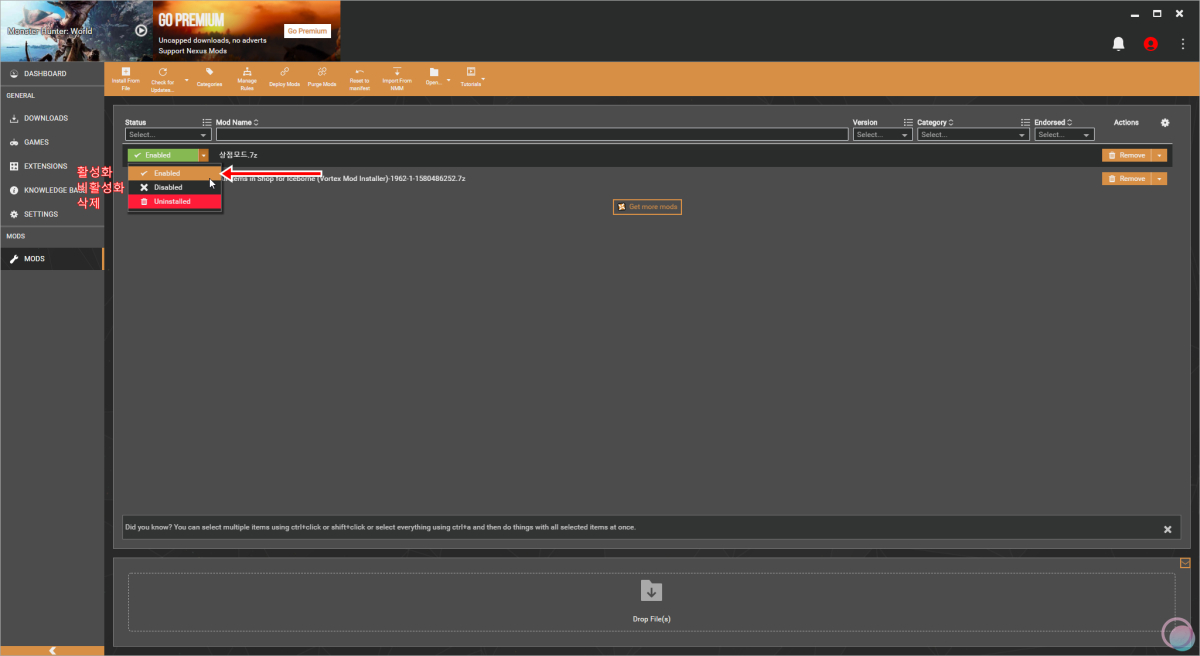Click the status dropdown arrow beside Enabled
Image resolution: width=1200 pixels, height=656 pixels.
point(204,155)
